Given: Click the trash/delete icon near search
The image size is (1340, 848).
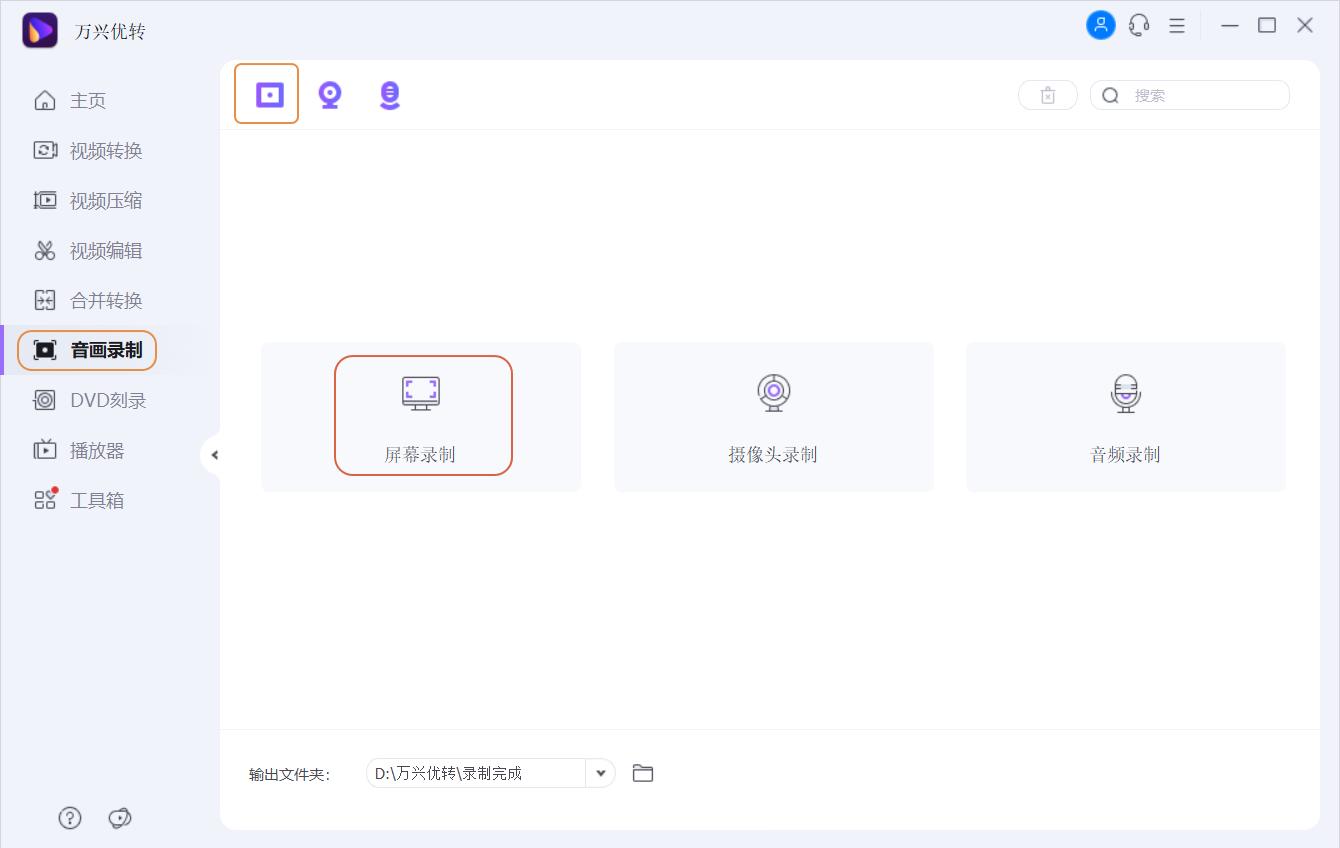Looking at the screenshot, I should [x=1047, y=94].
